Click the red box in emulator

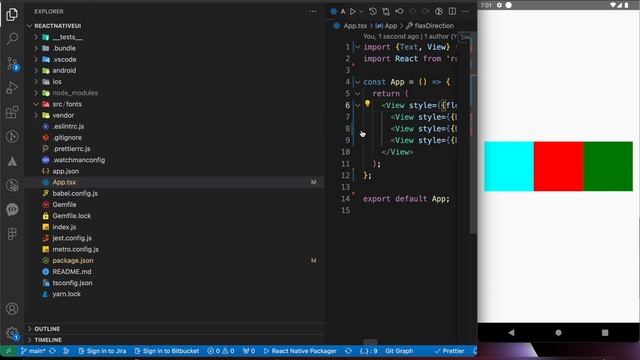pos(558,166)
